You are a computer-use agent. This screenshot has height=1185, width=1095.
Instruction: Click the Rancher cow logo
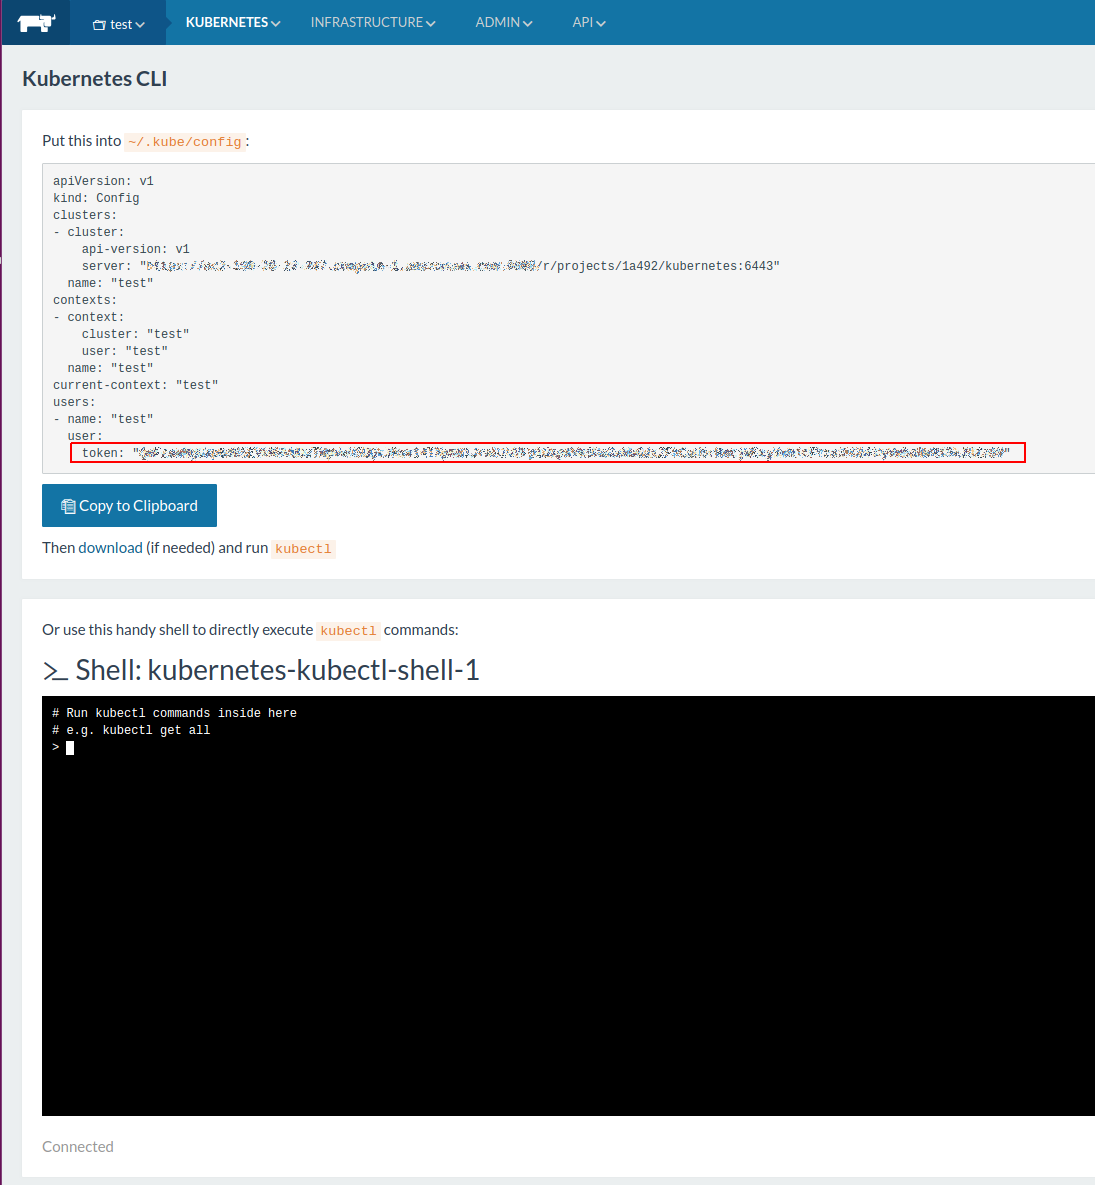[36, 23]
